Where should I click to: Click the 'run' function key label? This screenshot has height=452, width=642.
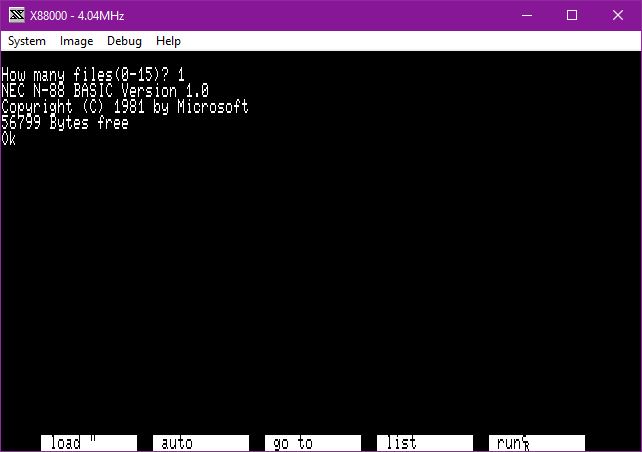point(537,443)
